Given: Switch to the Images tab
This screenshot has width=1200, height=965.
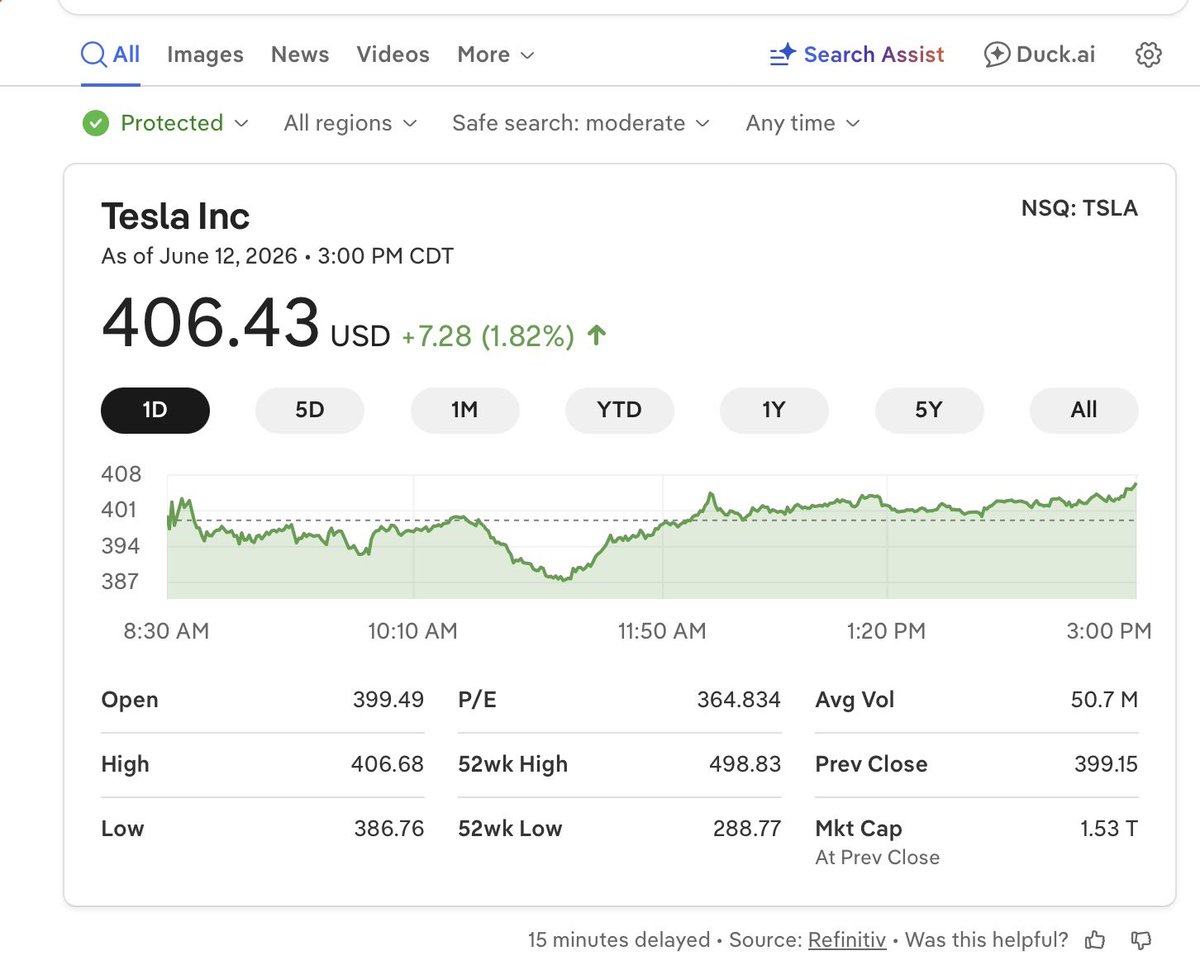Looking at the screenshot, I should pyautogui.click(x=205, y=55).
